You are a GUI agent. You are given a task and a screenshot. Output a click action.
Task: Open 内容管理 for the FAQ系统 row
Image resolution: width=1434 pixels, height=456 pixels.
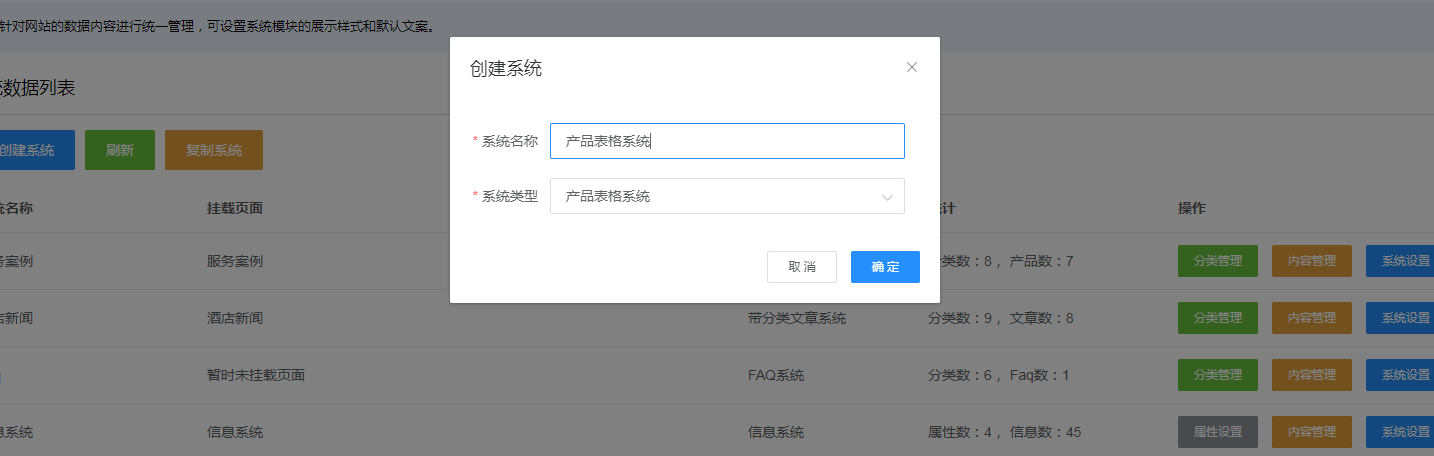(1311, 375)
